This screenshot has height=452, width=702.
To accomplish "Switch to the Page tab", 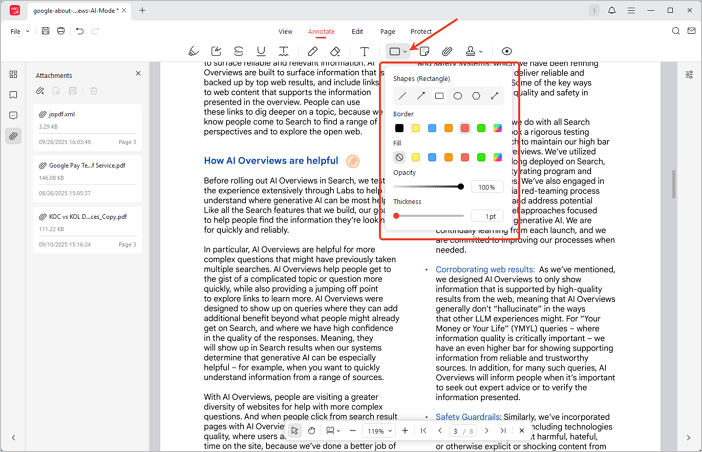I will tap(388, 31).
